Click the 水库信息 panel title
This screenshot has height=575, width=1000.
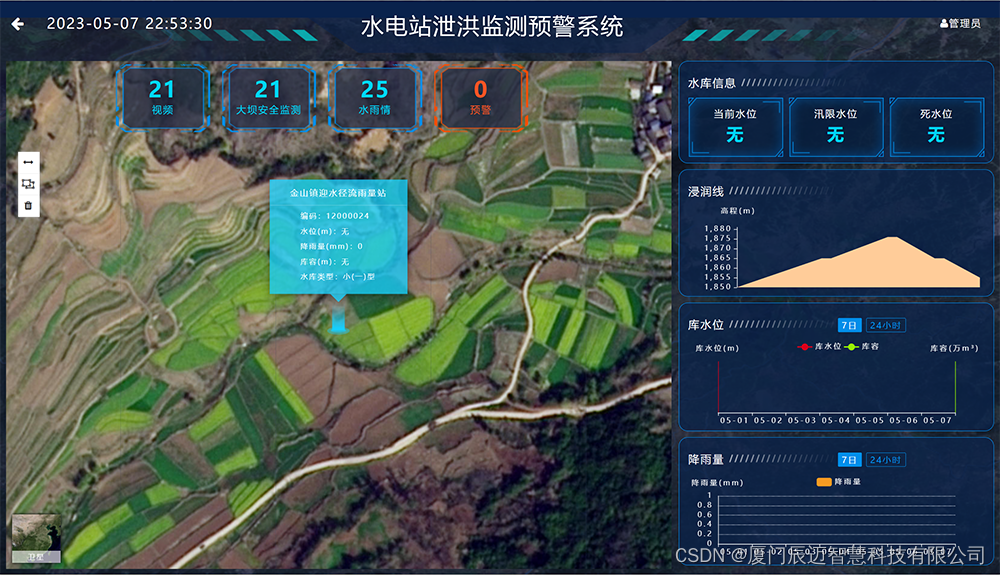(712, 83)
